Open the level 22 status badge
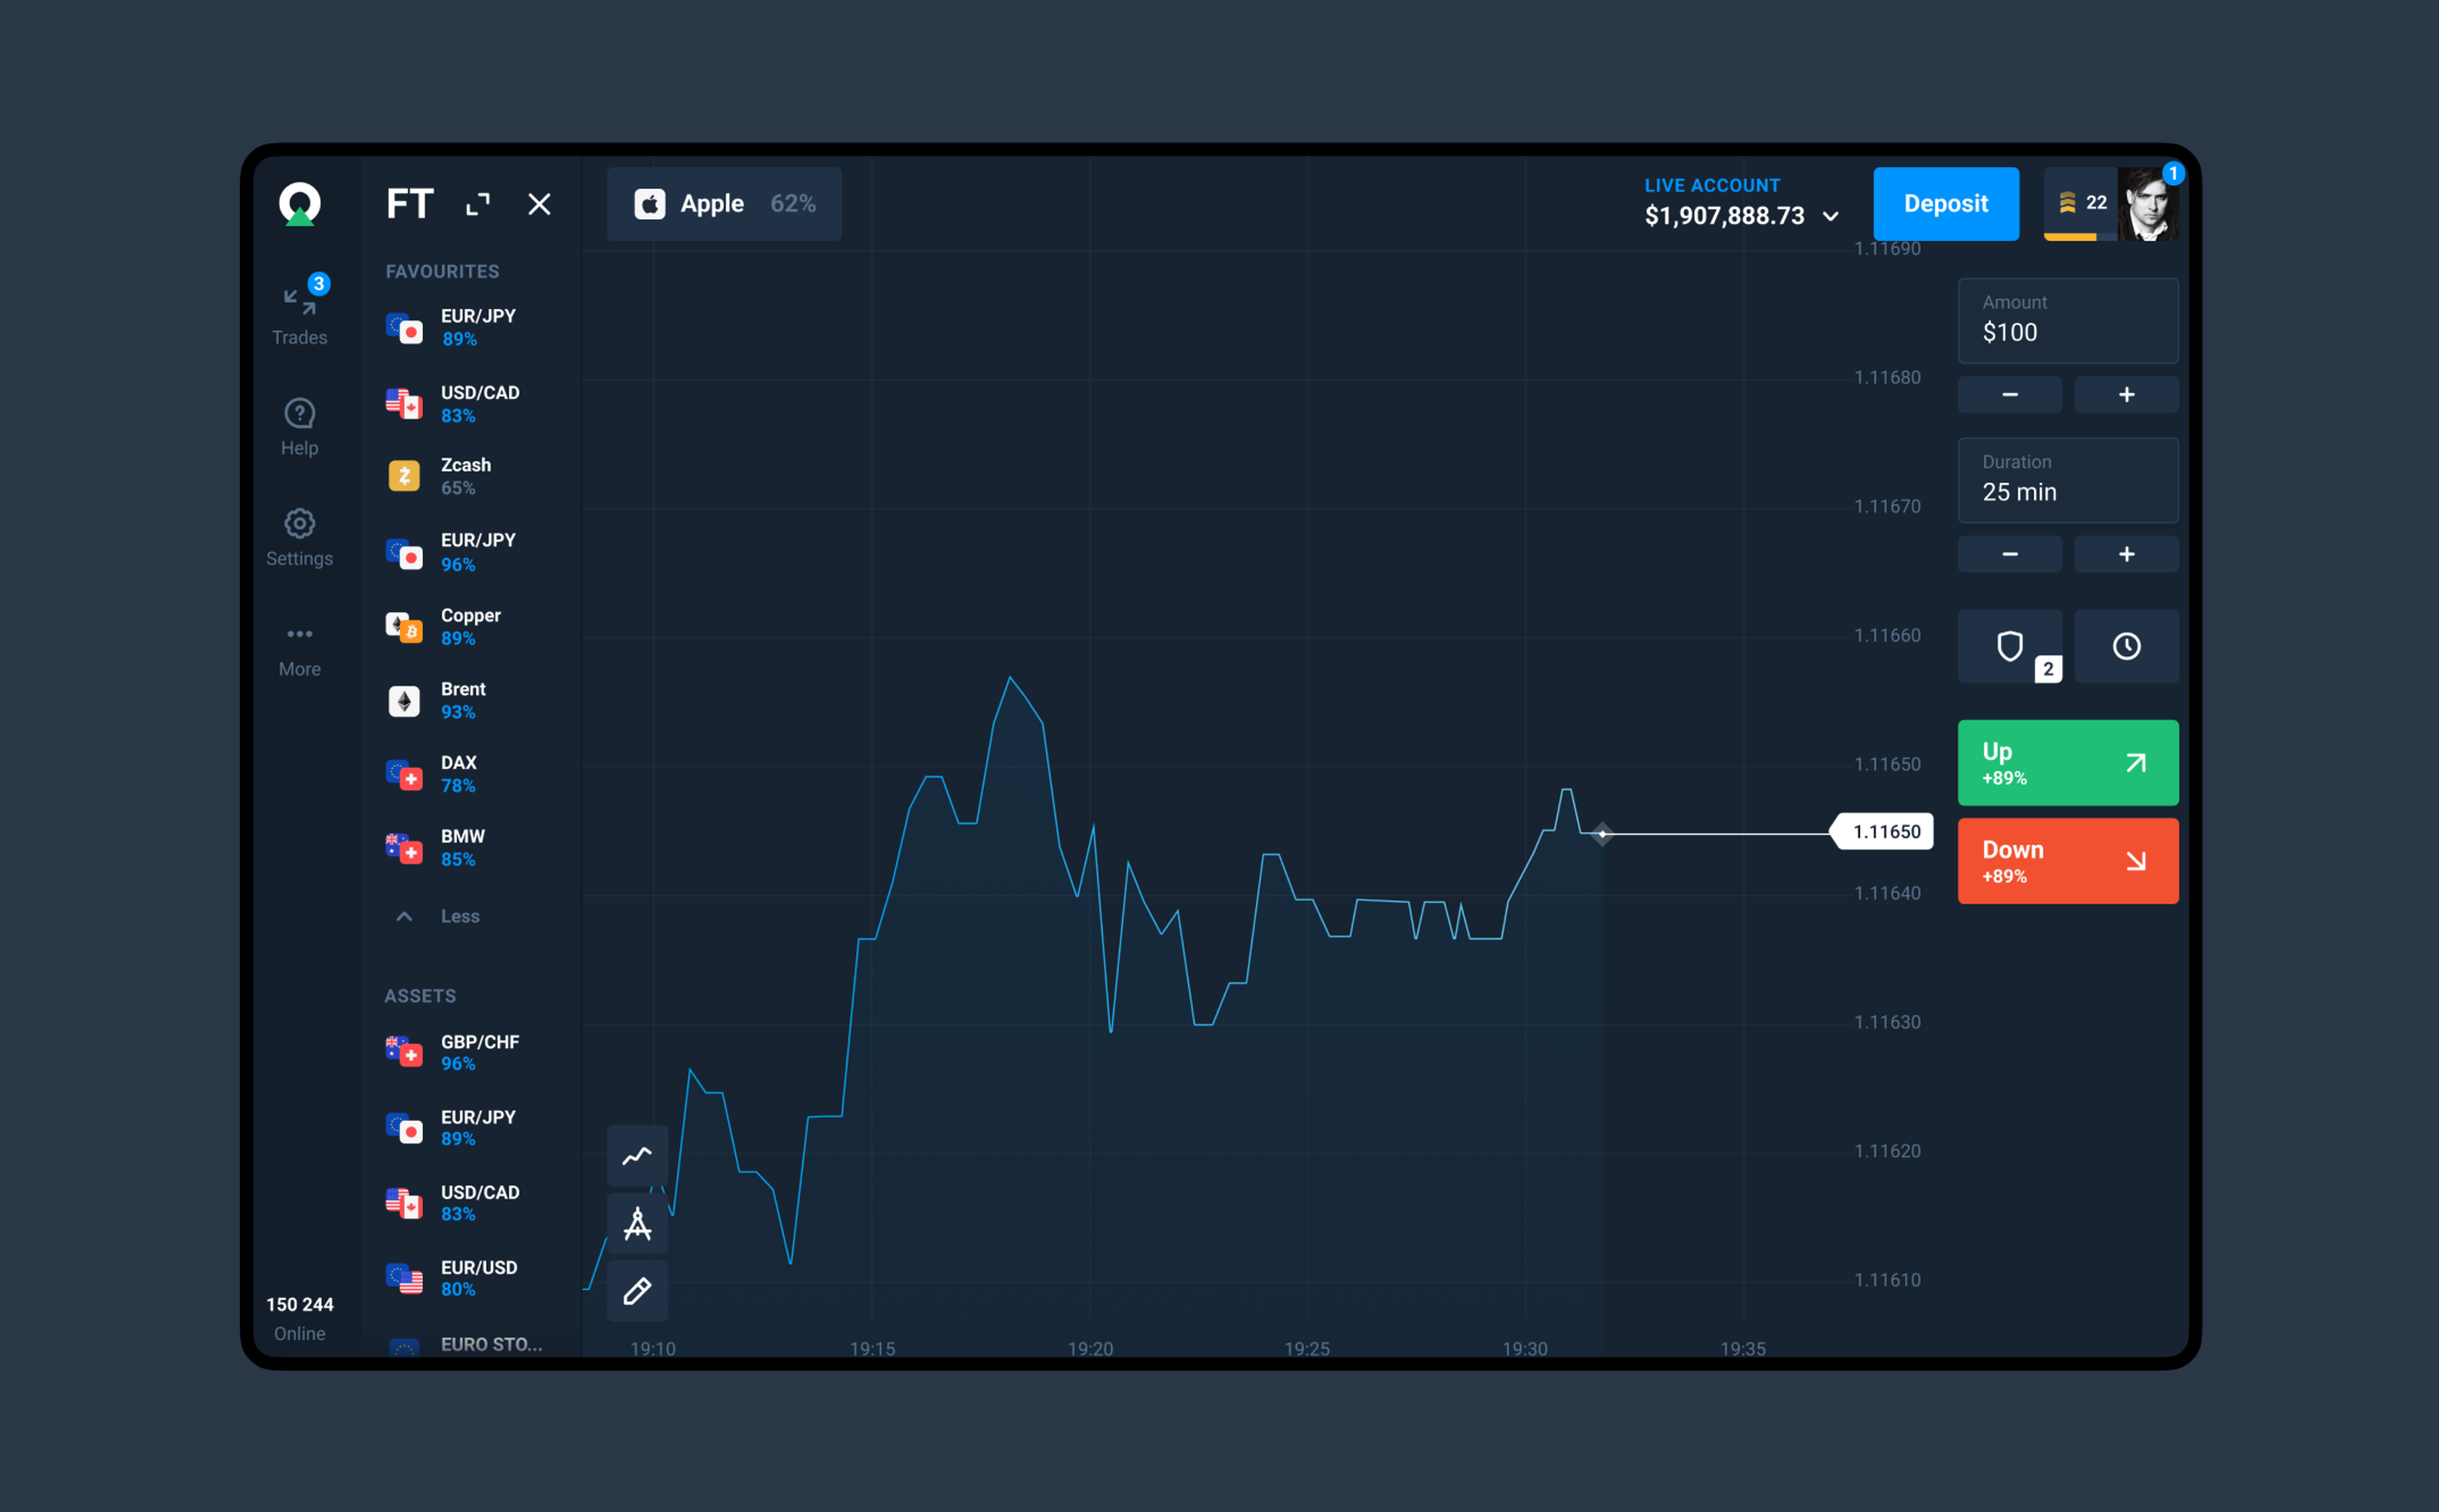This screenshot has width=2439, height=1512. (2081, 204)
